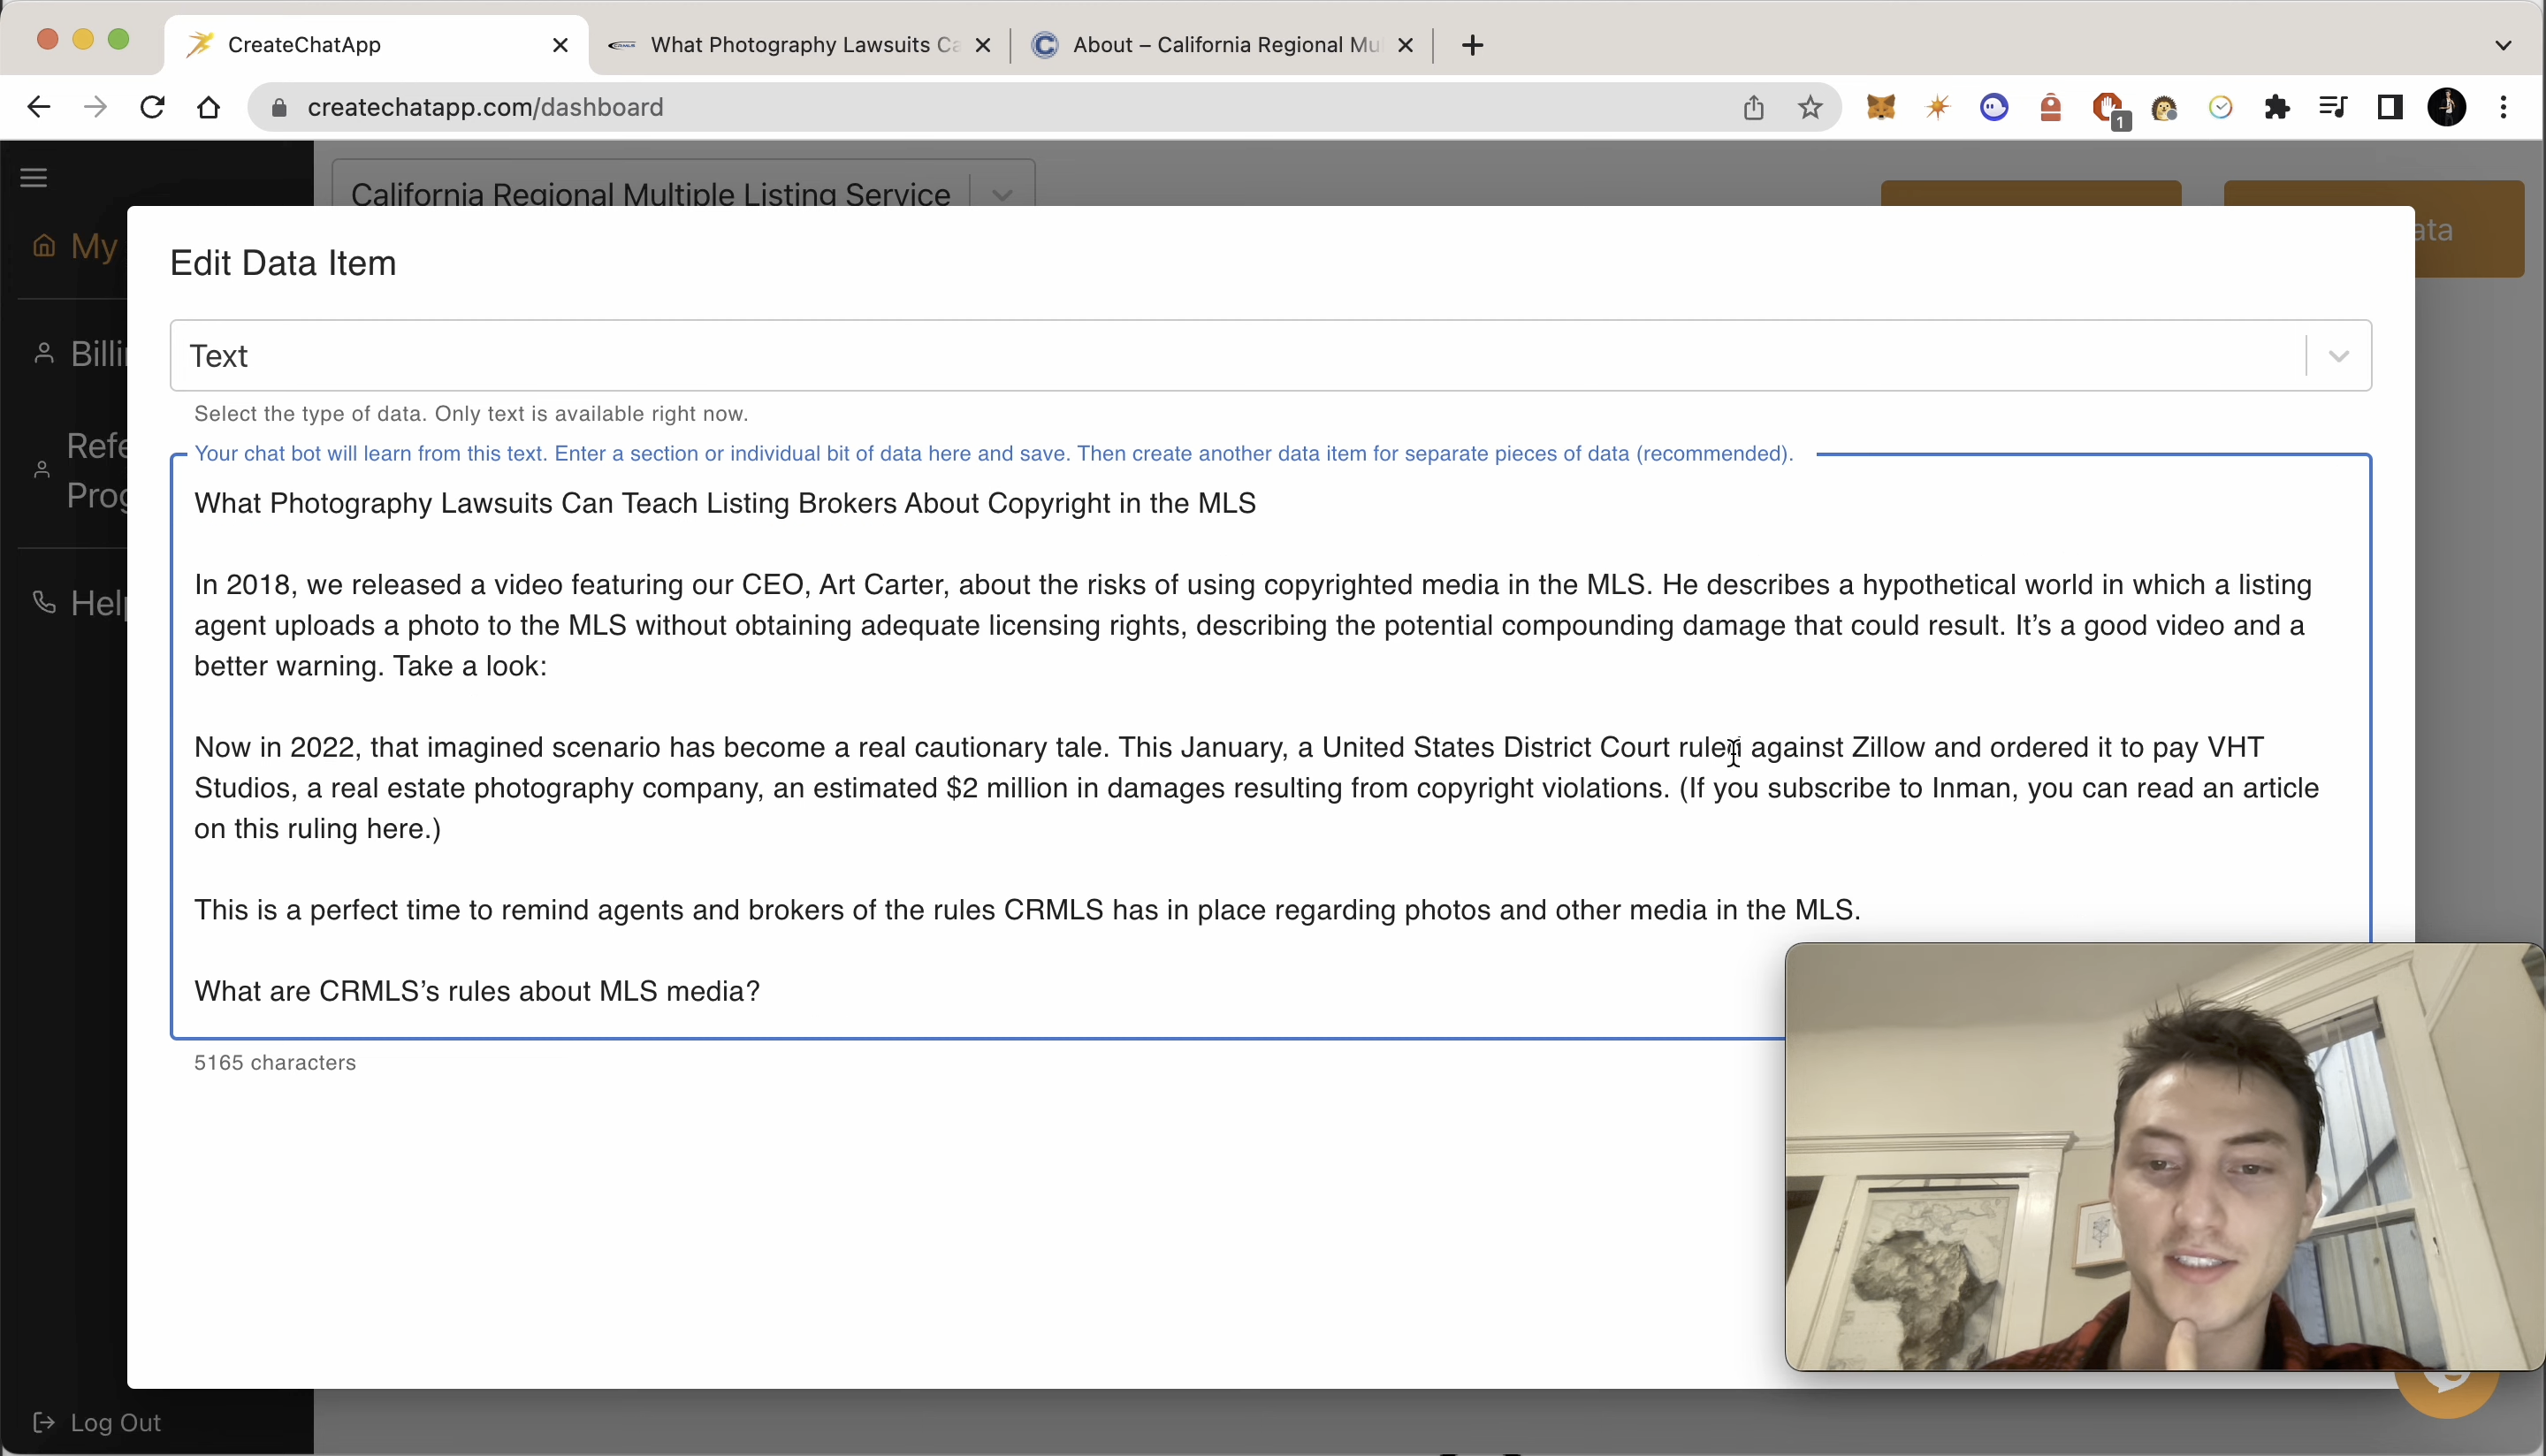Click the Edit Data Item heading
2546x1456 pixels.
point(283,263)
